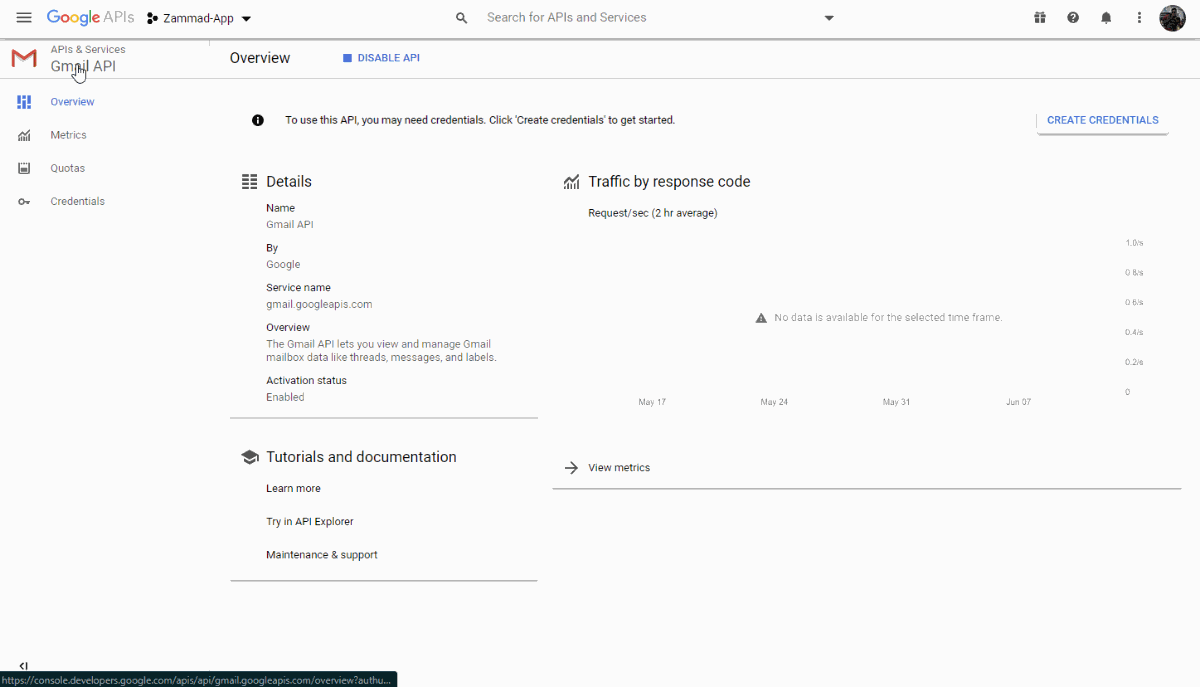Screen dimensions: 1200x687
Task: Click the search magnifier icon
Action: pos(461,18)
